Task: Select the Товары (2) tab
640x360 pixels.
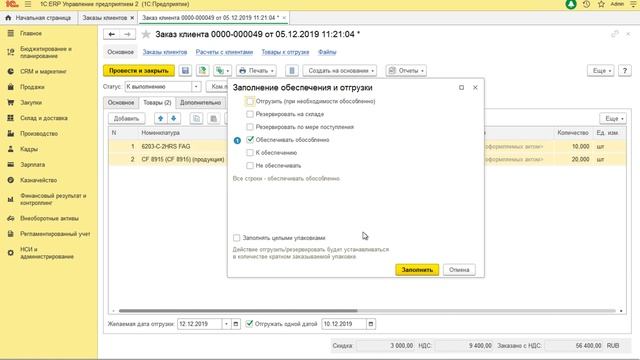Action: pos(157,102)
